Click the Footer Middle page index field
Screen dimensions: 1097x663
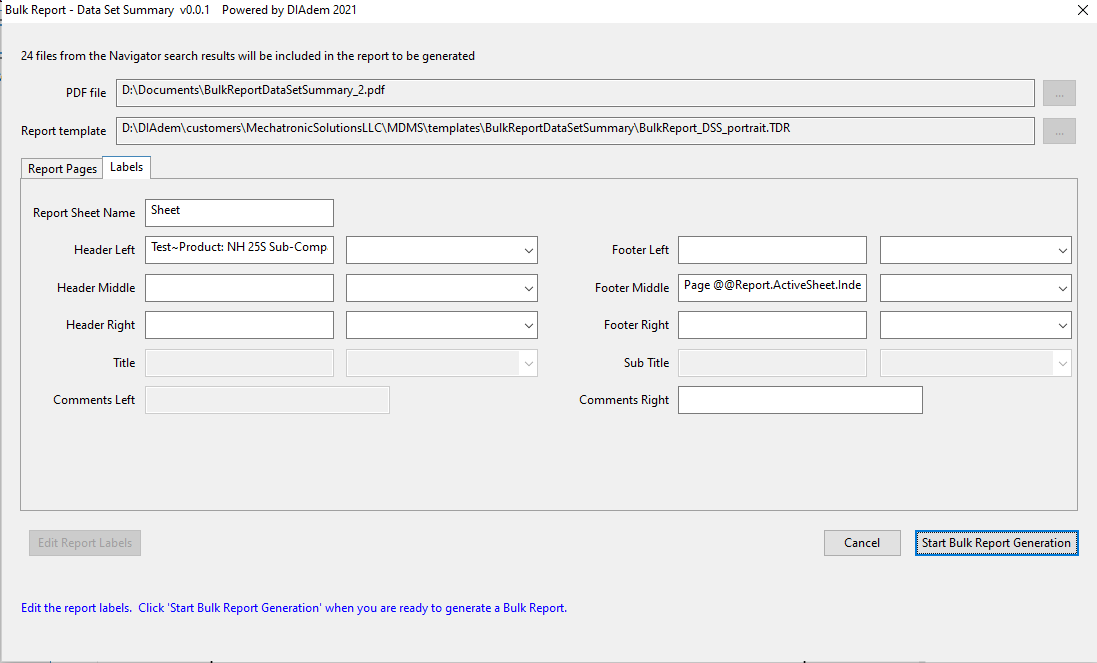click(772, 288)
